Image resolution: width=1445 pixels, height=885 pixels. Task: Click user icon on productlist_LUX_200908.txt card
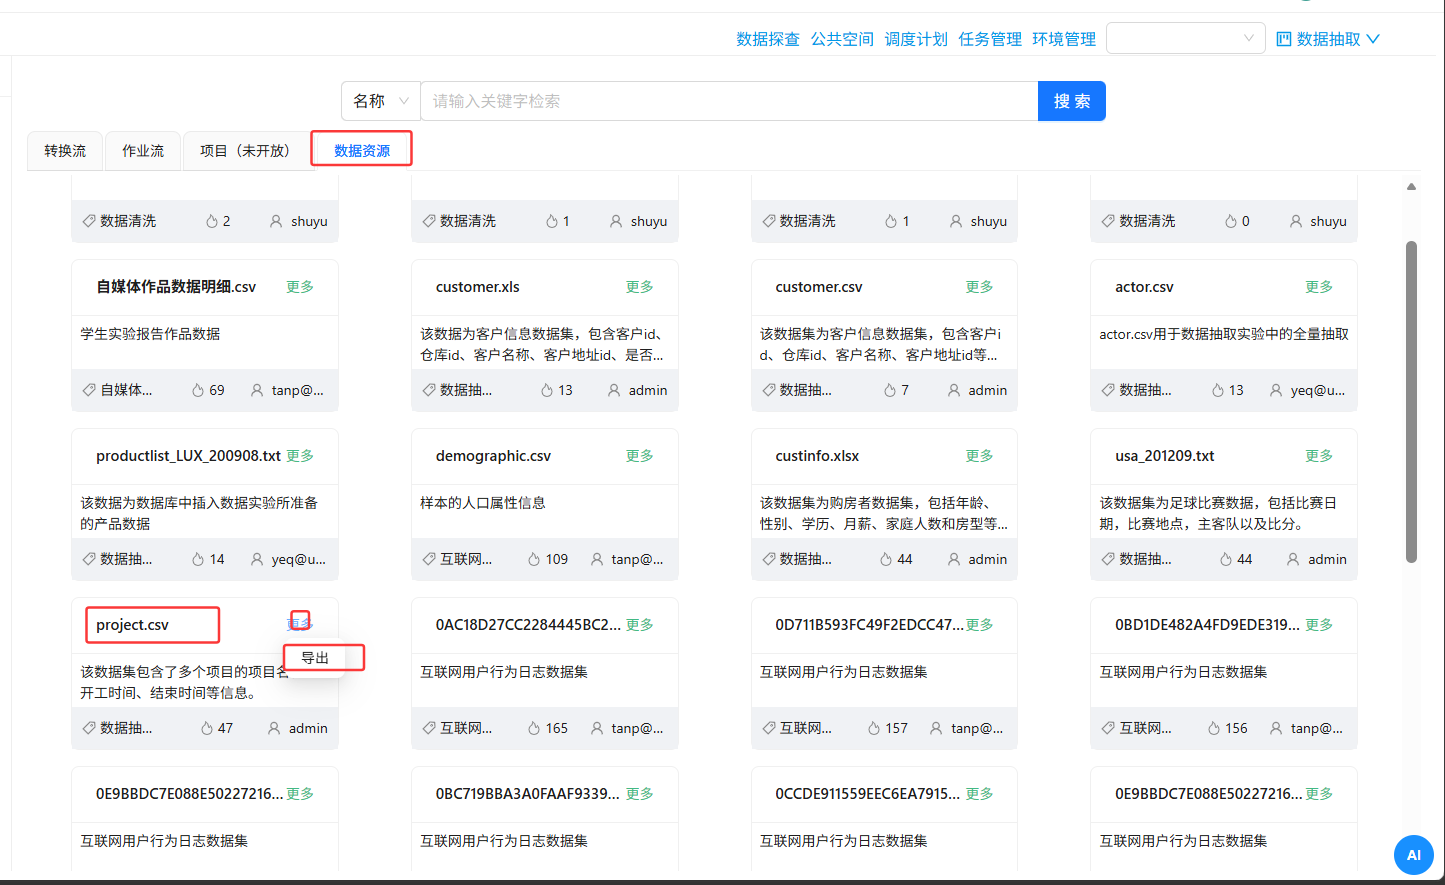[x=257, y=559]
